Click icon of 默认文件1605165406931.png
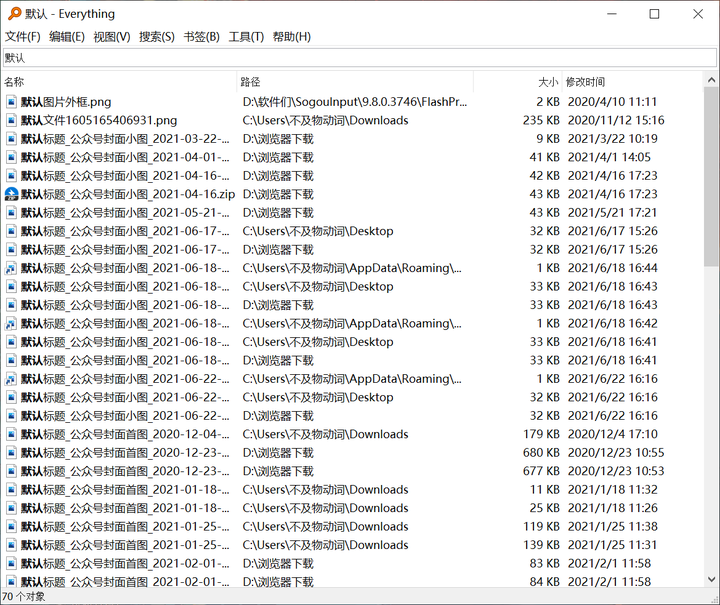720x605 pixels. point(11,120)
